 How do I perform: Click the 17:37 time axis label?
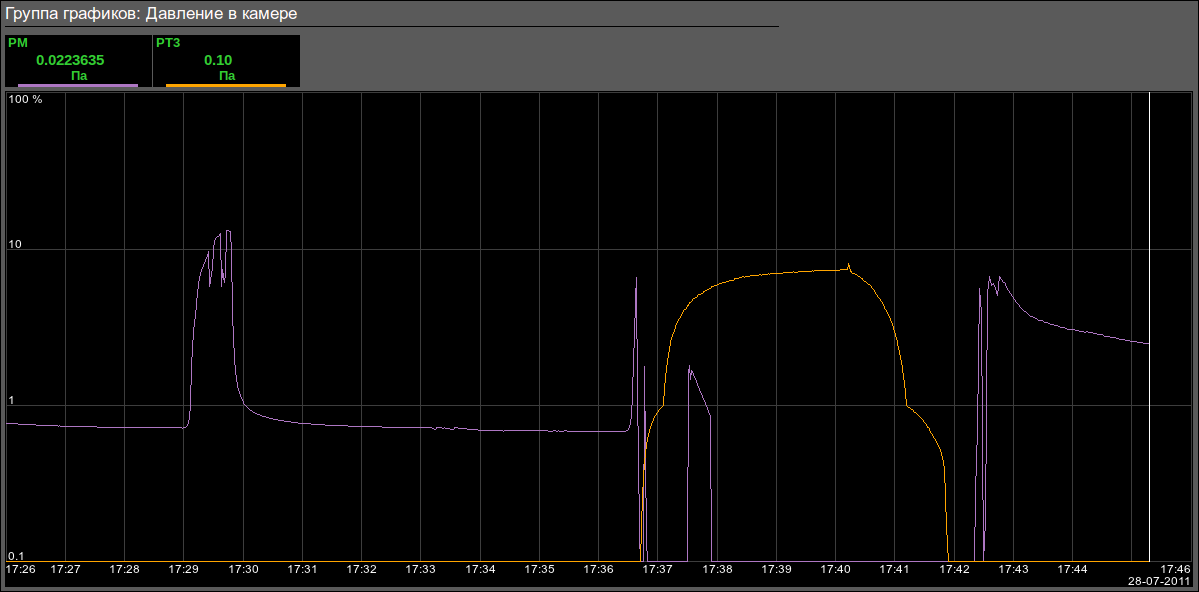tap(657, 569)
